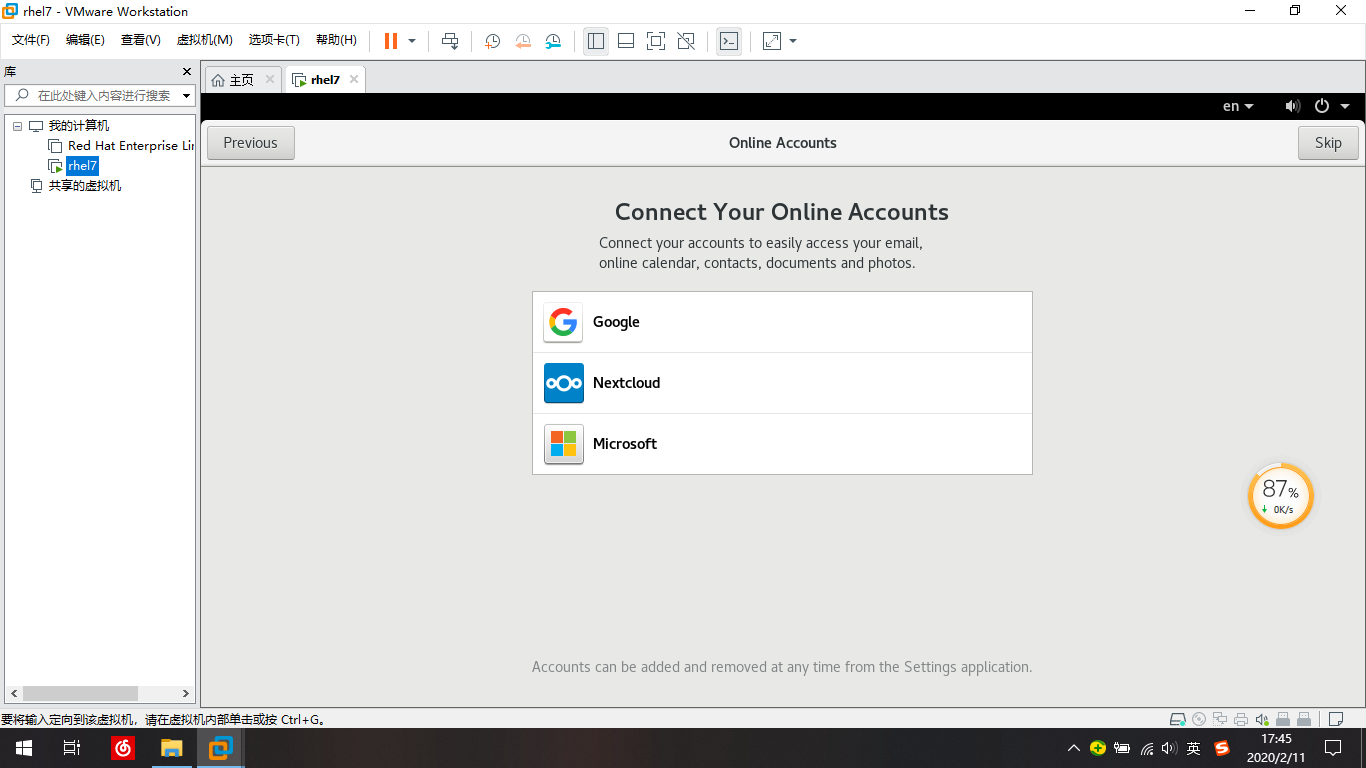The image size is (1366, 768).
Task: Toggle the library sidebar view icon
Action: 596,41
